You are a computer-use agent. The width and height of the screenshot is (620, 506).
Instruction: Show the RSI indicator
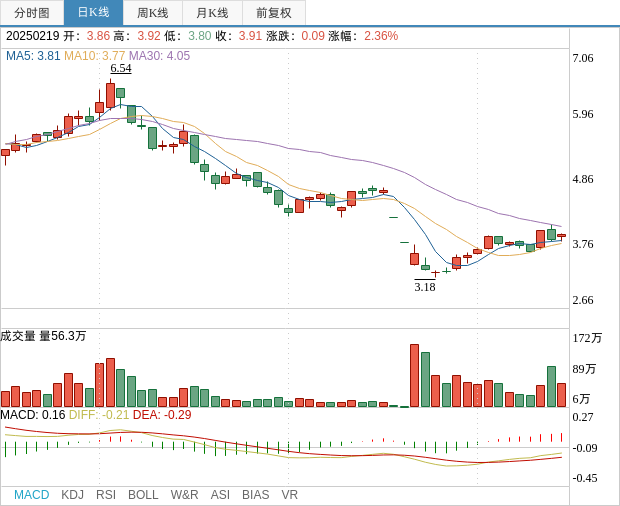coord(106,495)
